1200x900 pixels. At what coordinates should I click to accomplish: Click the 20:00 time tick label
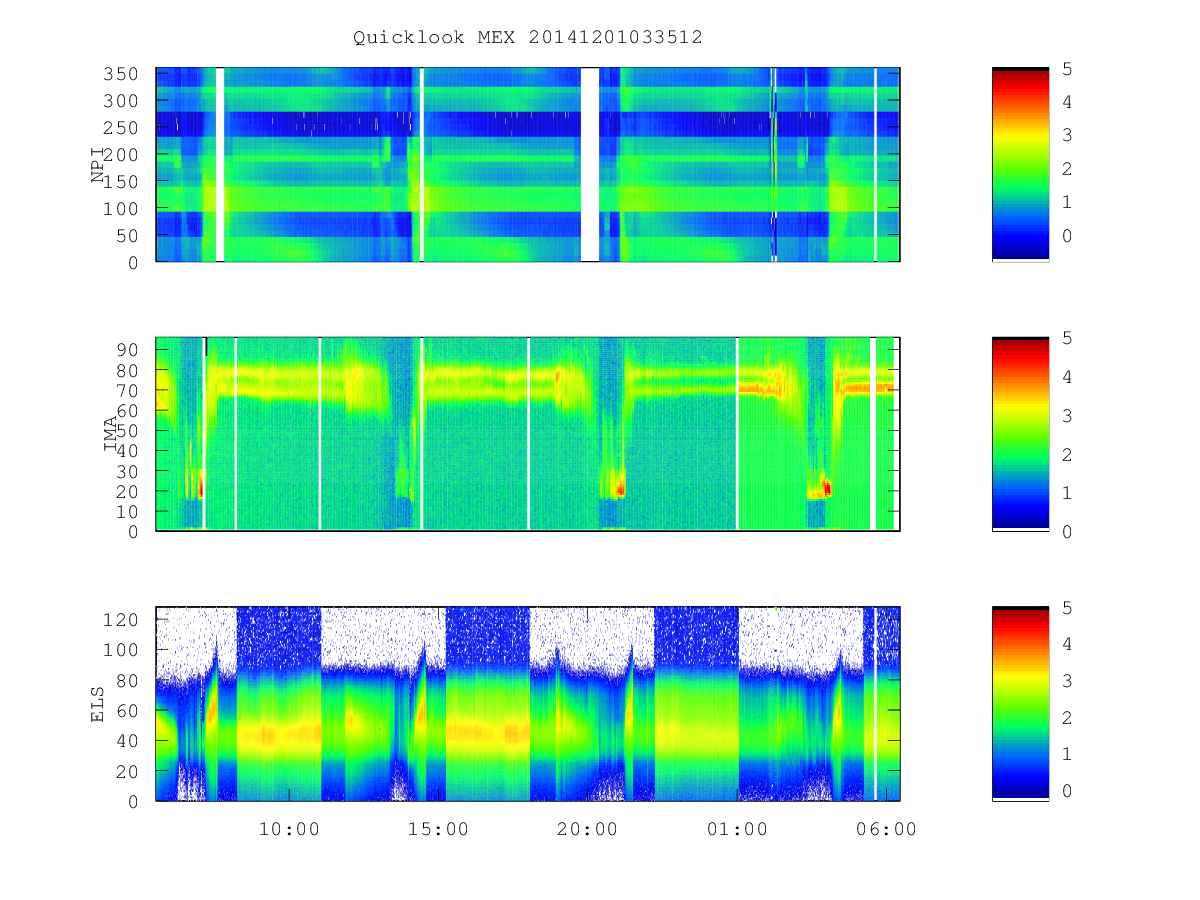pyautogui.click(x=587, y=829)
